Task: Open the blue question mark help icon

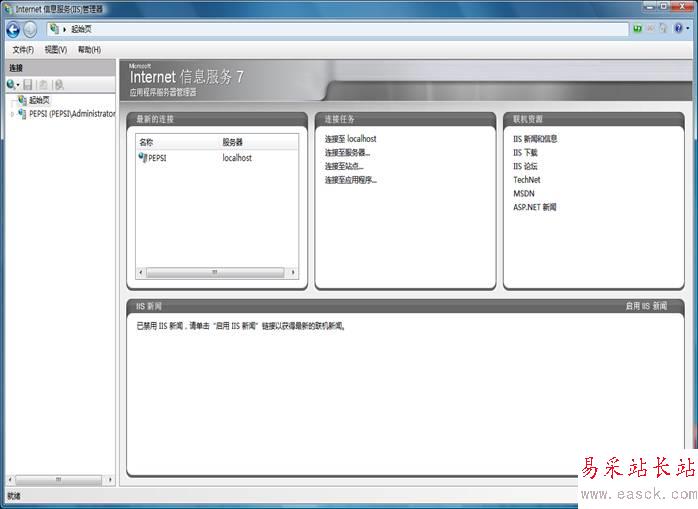Action: click(x=678, y=29)
